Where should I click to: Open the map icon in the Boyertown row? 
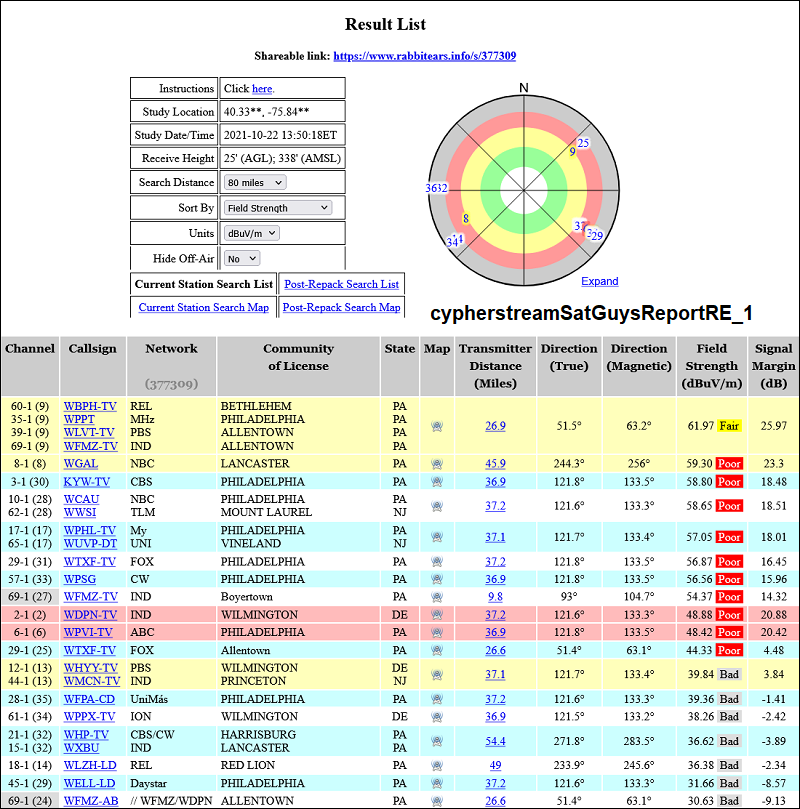point(437,597)
